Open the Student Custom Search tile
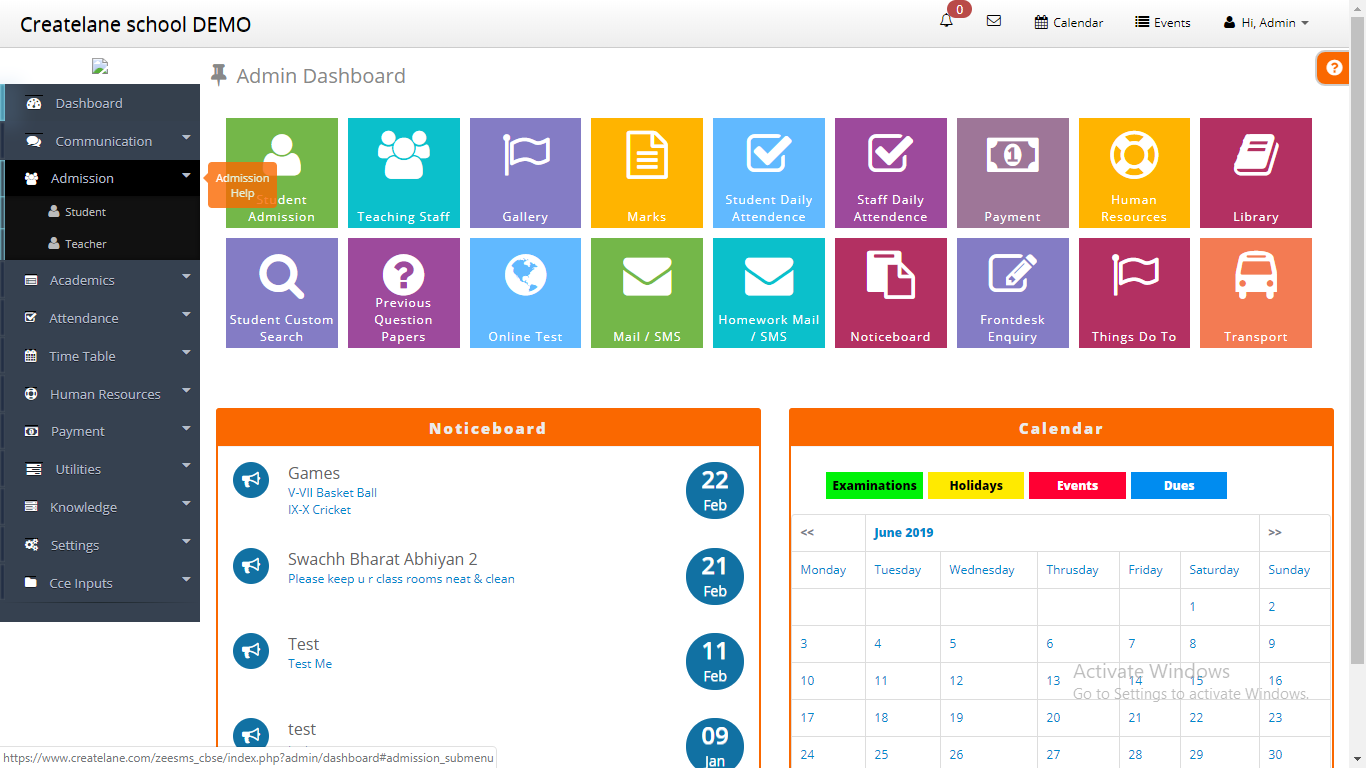 [281, 292]
